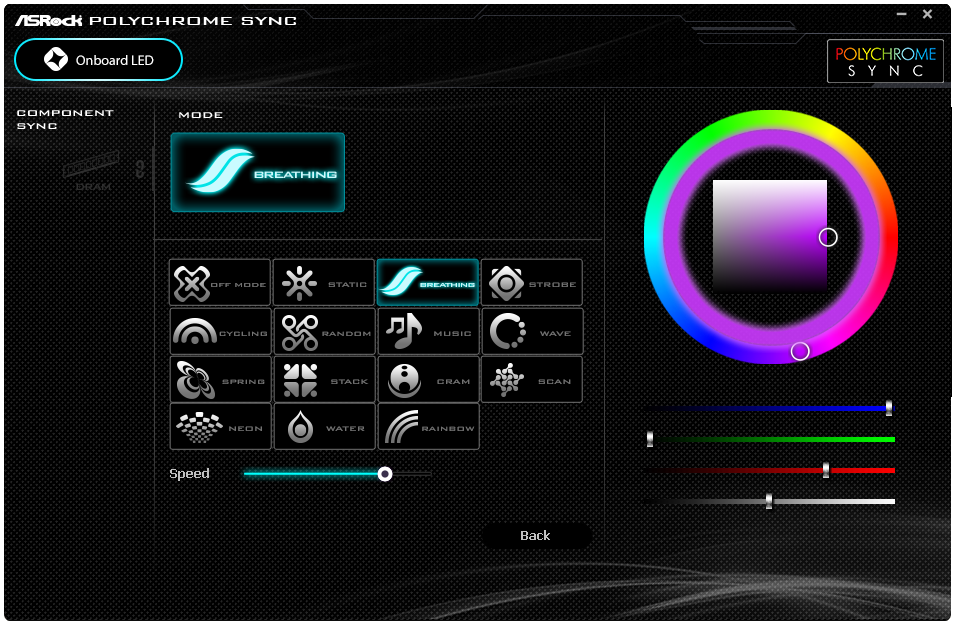Click the Back button

[x=537, y=536]
